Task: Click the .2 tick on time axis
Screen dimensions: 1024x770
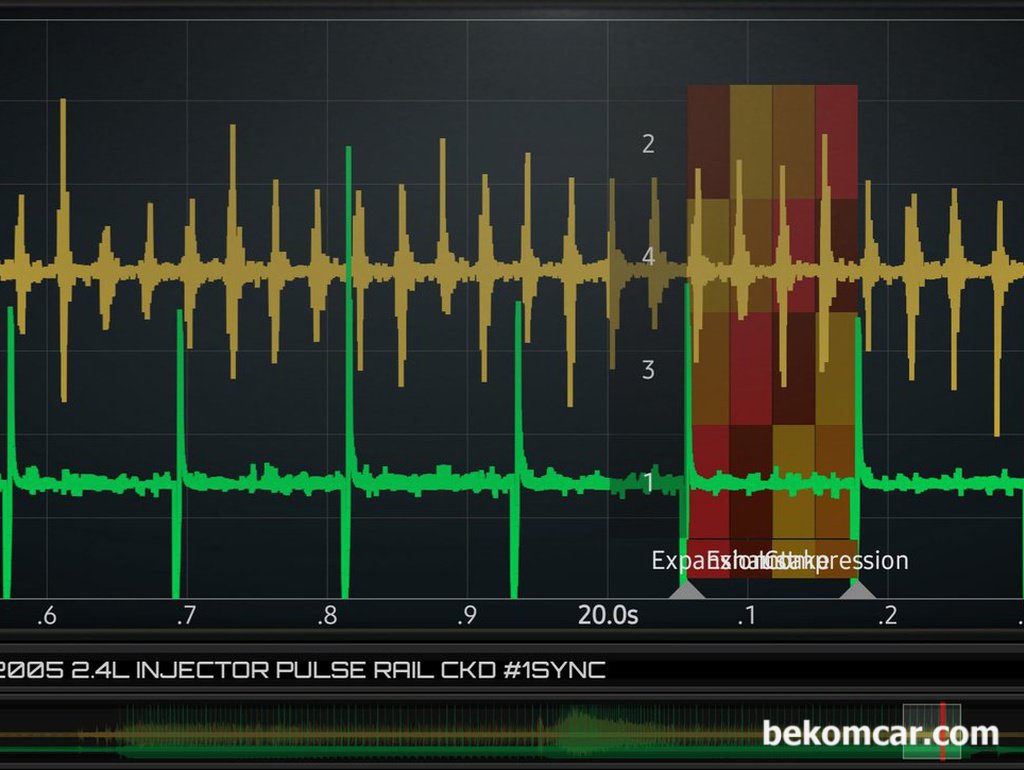Action: [888, 615]
